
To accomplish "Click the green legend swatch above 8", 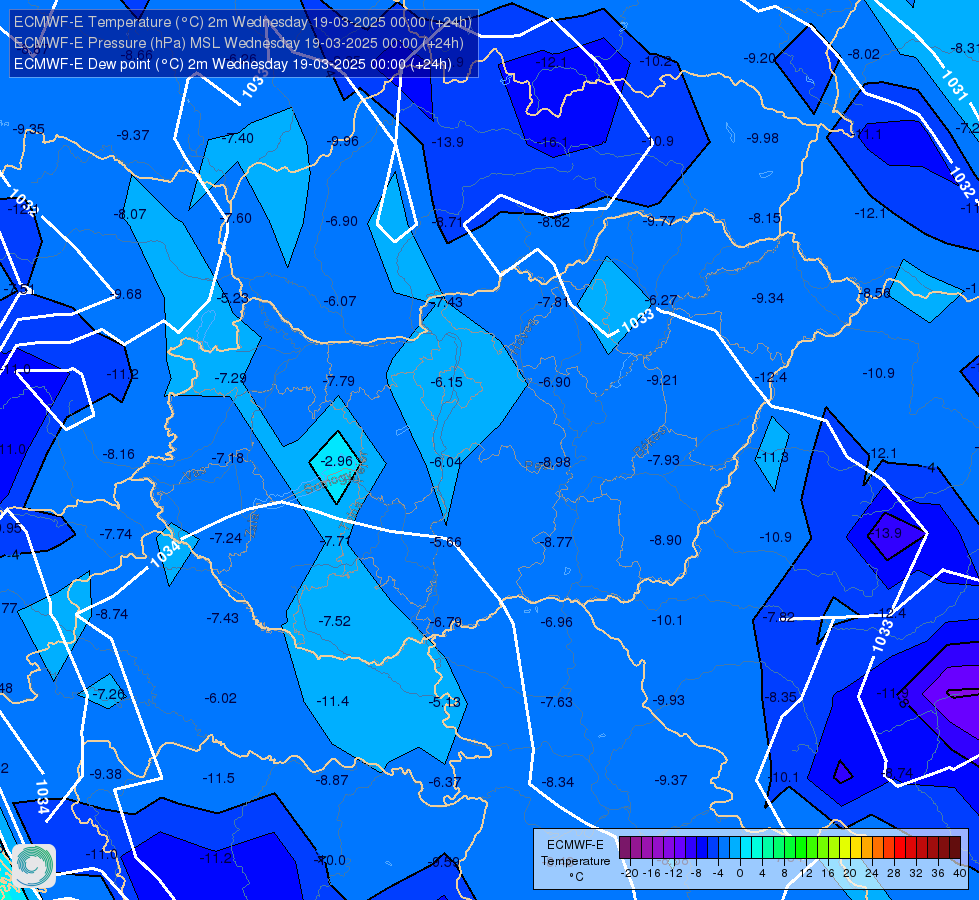I will tap(790, 848).
